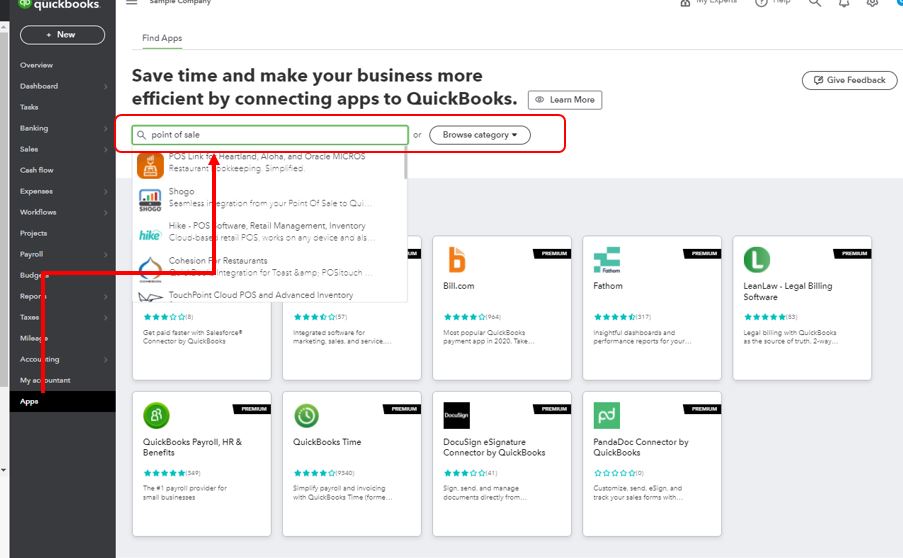Image resolution: width=903 pixels, height=558 pixels.
Task: Go to Cash flow in the sidebar
Action: point(37,170)
